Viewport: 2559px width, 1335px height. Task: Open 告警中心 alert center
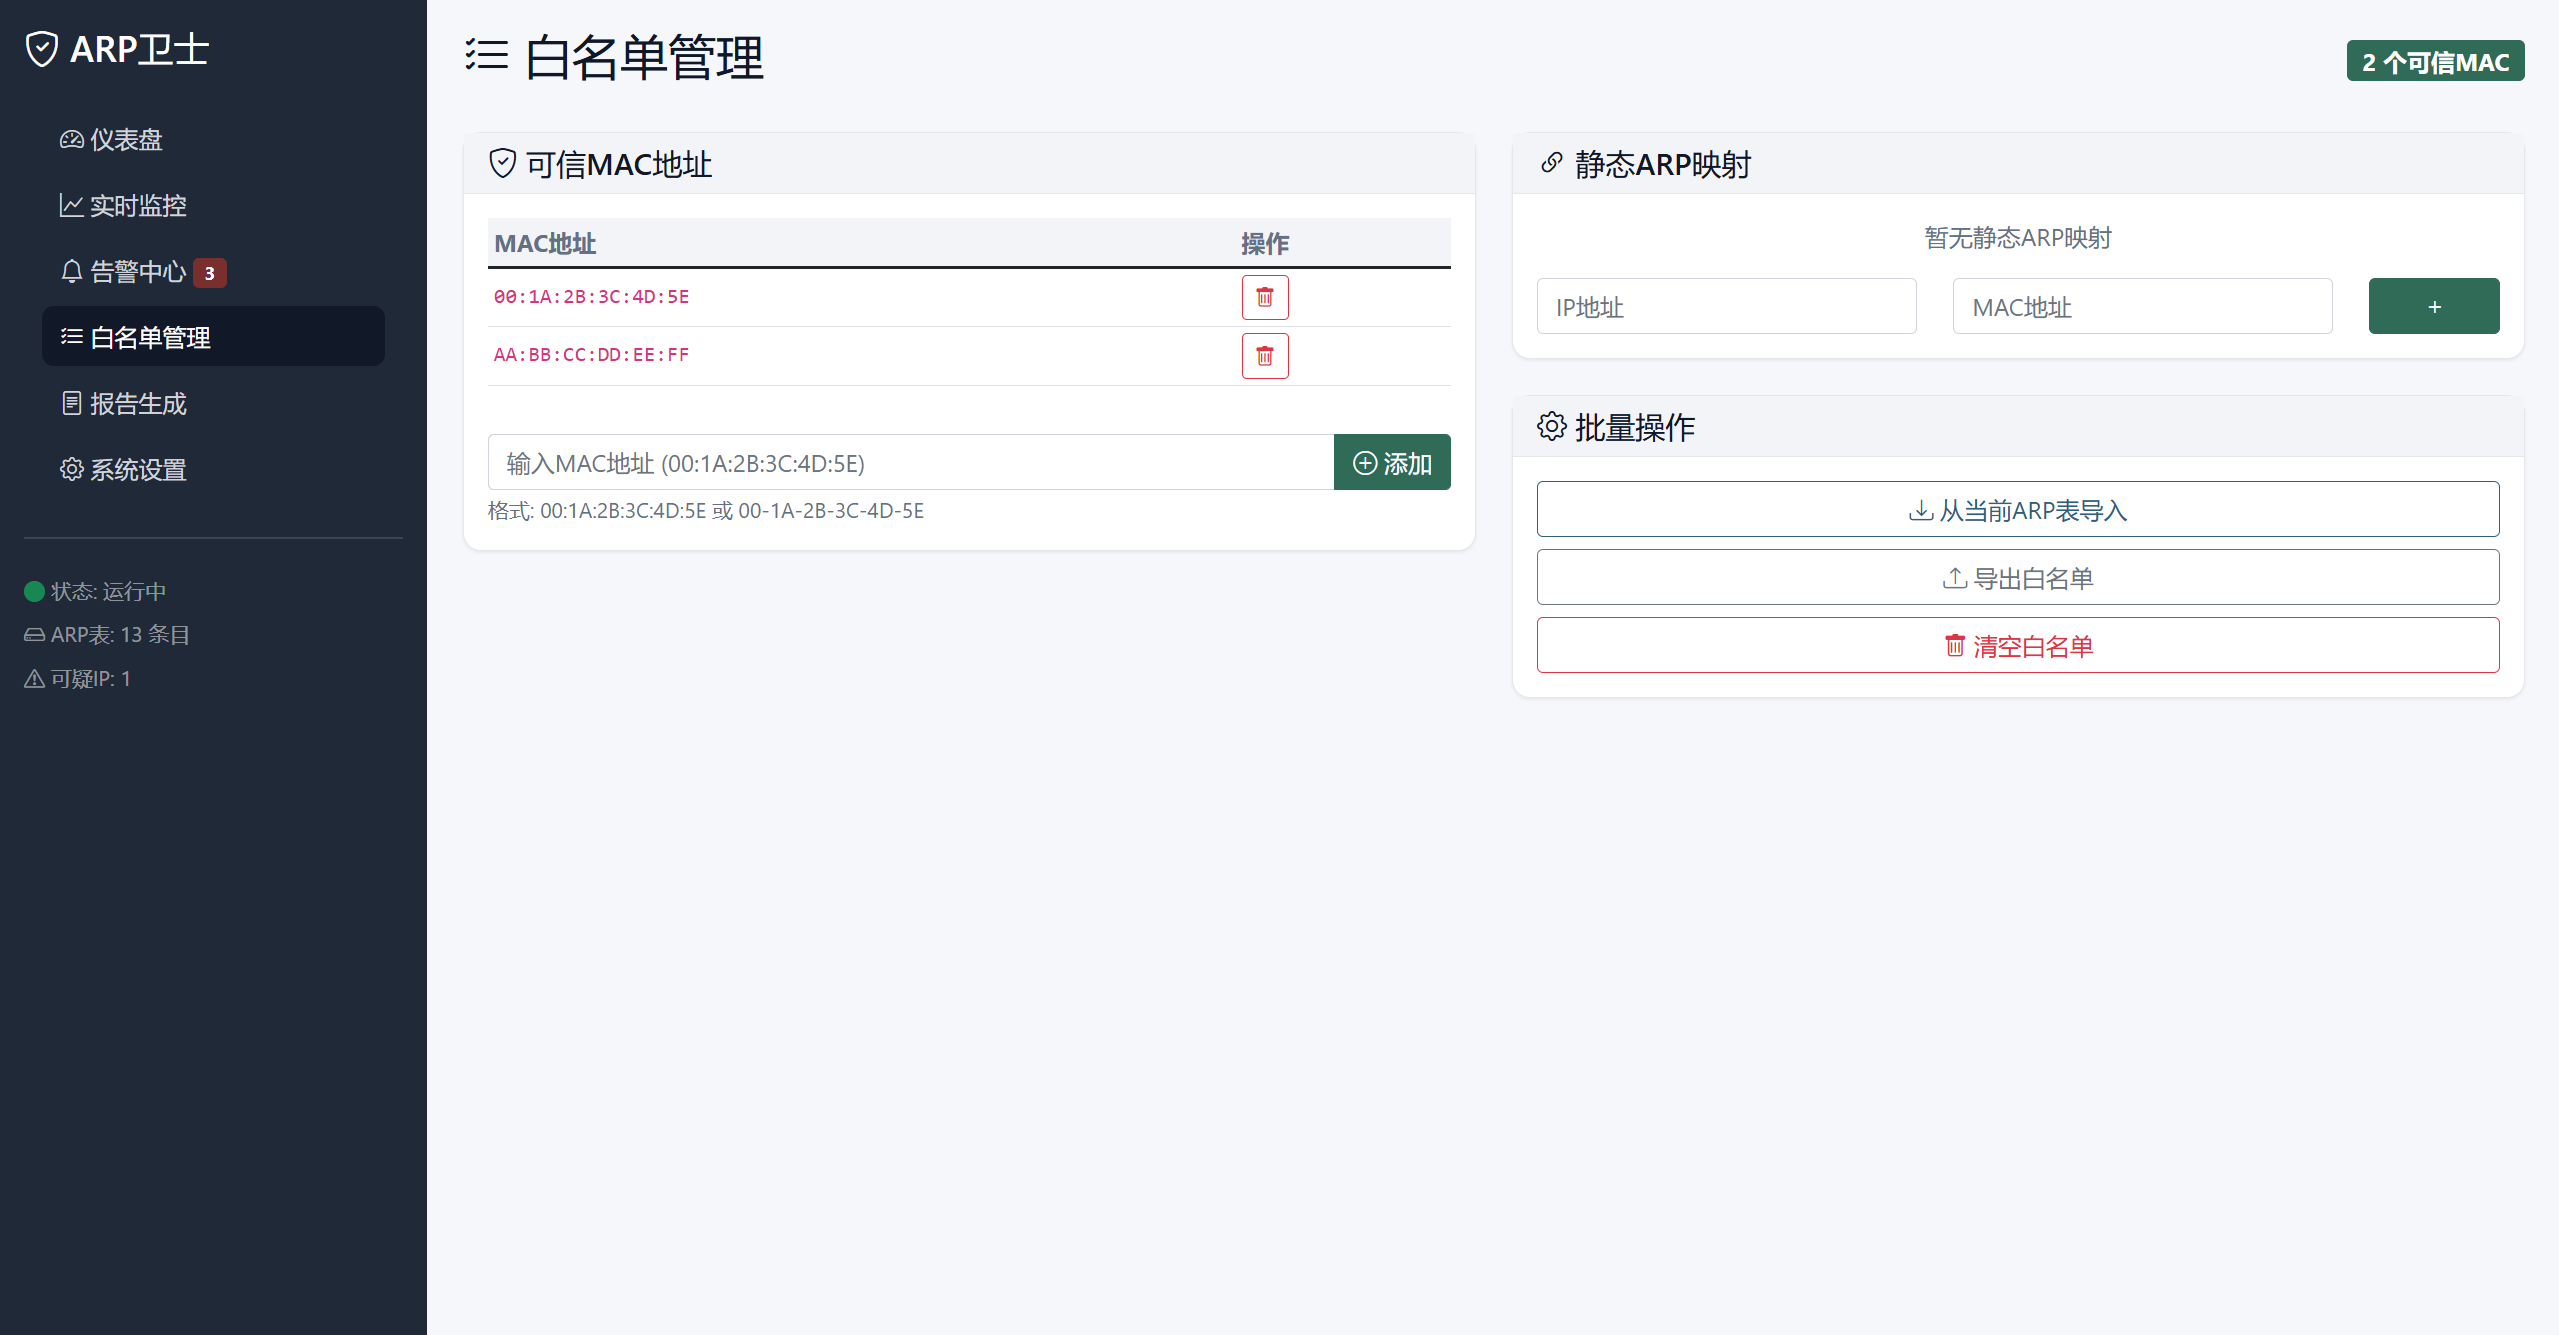point(137,272)
